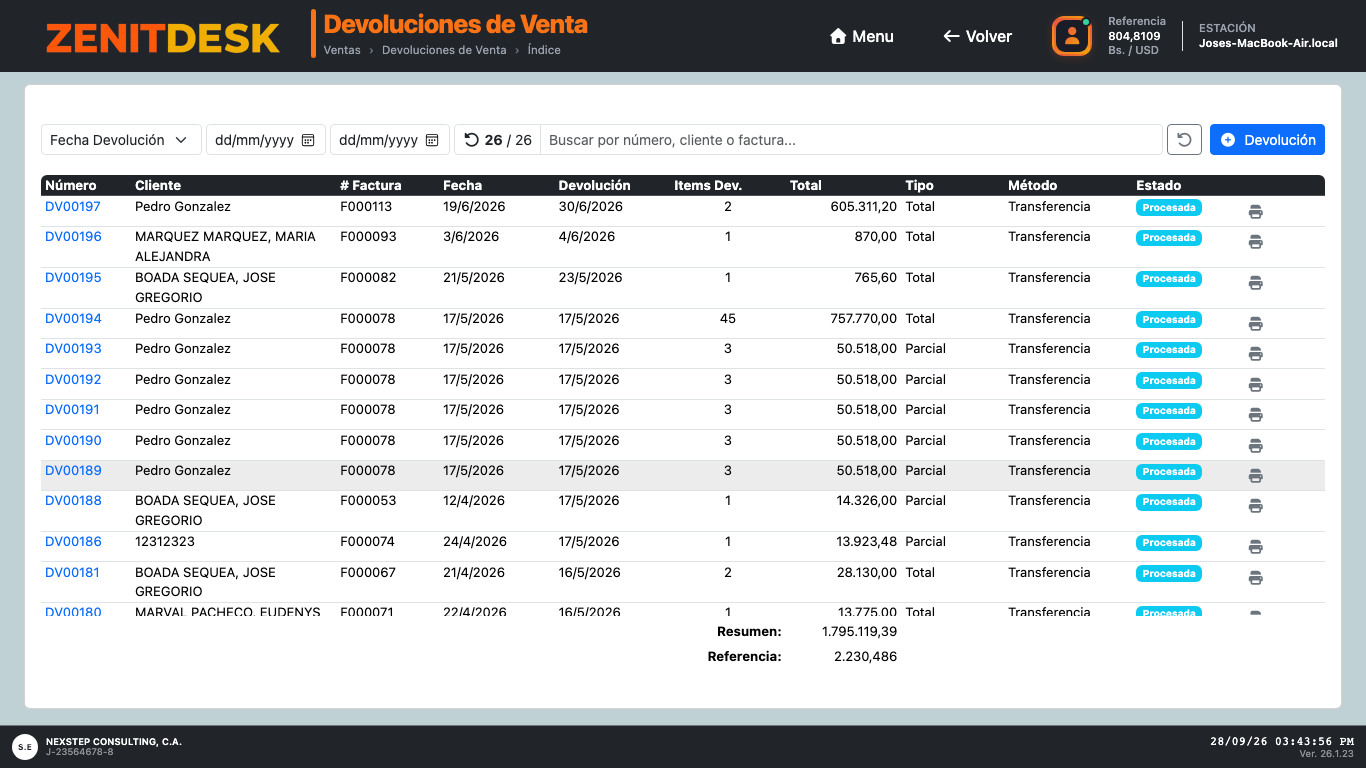Viewport: 1366px width, 768px height.
Task: Open Ventas breadcrumb
Action: (x=342, y=50)
